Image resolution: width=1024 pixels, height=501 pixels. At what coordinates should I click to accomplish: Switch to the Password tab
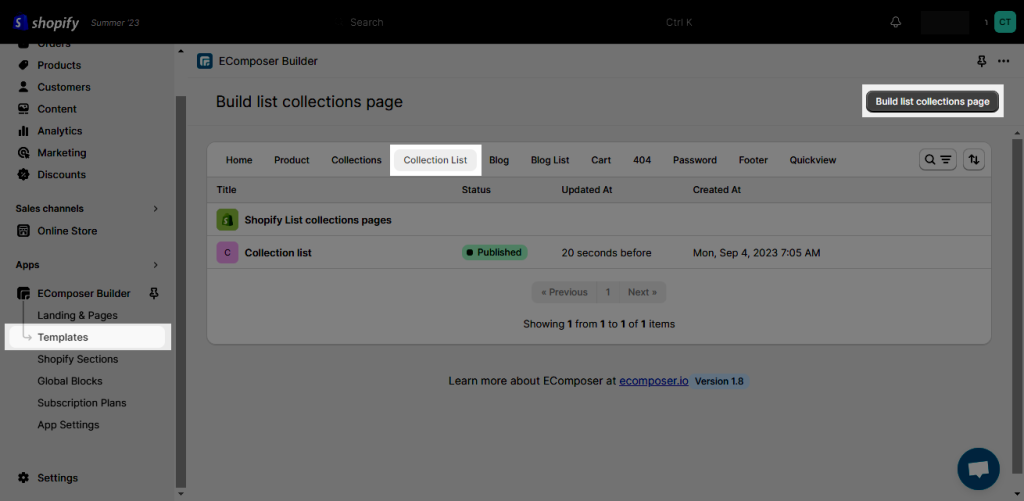[695, 160]
